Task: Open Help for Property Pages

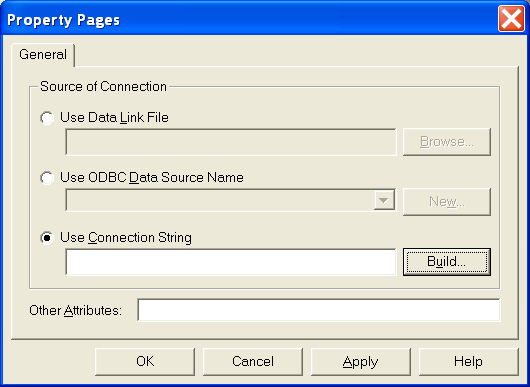Action: pyautogui.click(x=468, y=362)
